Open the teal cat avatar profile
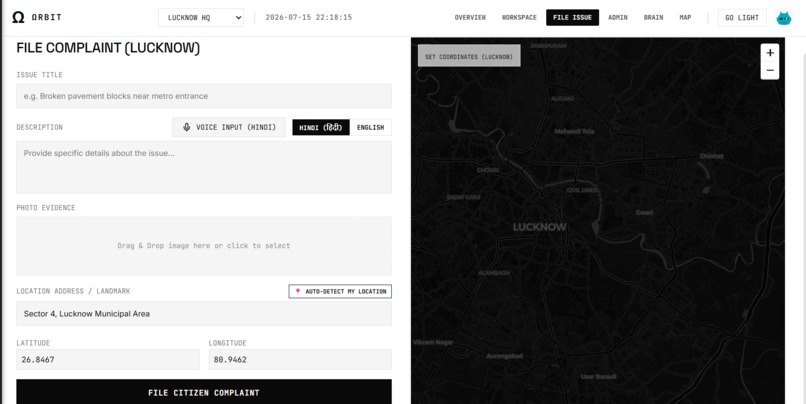The image size is (806, 404). point(783,17)
